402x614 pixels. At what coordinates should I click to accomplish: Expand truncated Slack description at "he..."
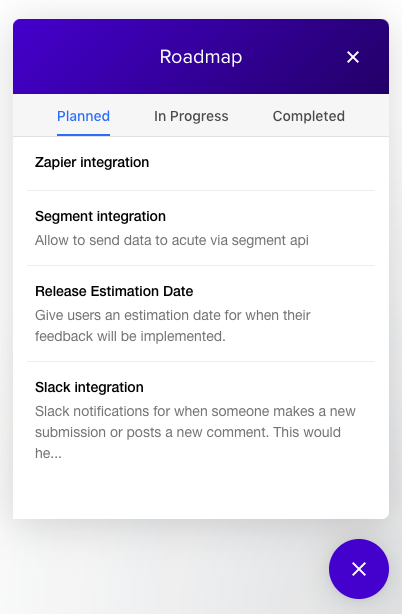tap(48, 453)
